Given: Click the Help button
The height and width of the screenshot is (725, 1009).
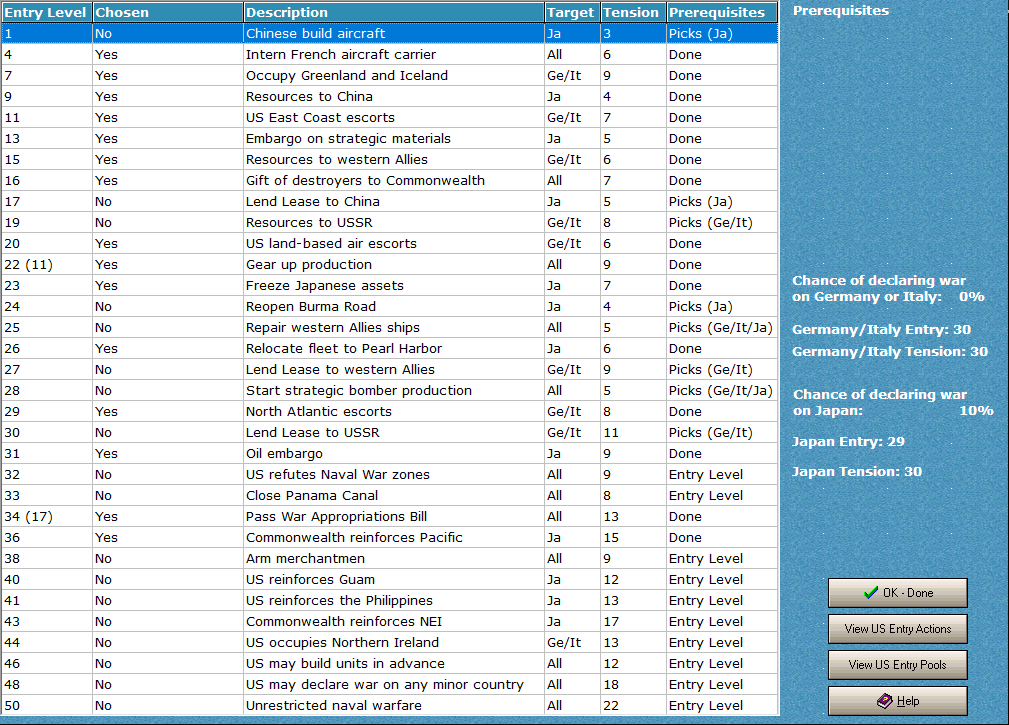Looking at the screenshot, I should click(x=897, y=701).
